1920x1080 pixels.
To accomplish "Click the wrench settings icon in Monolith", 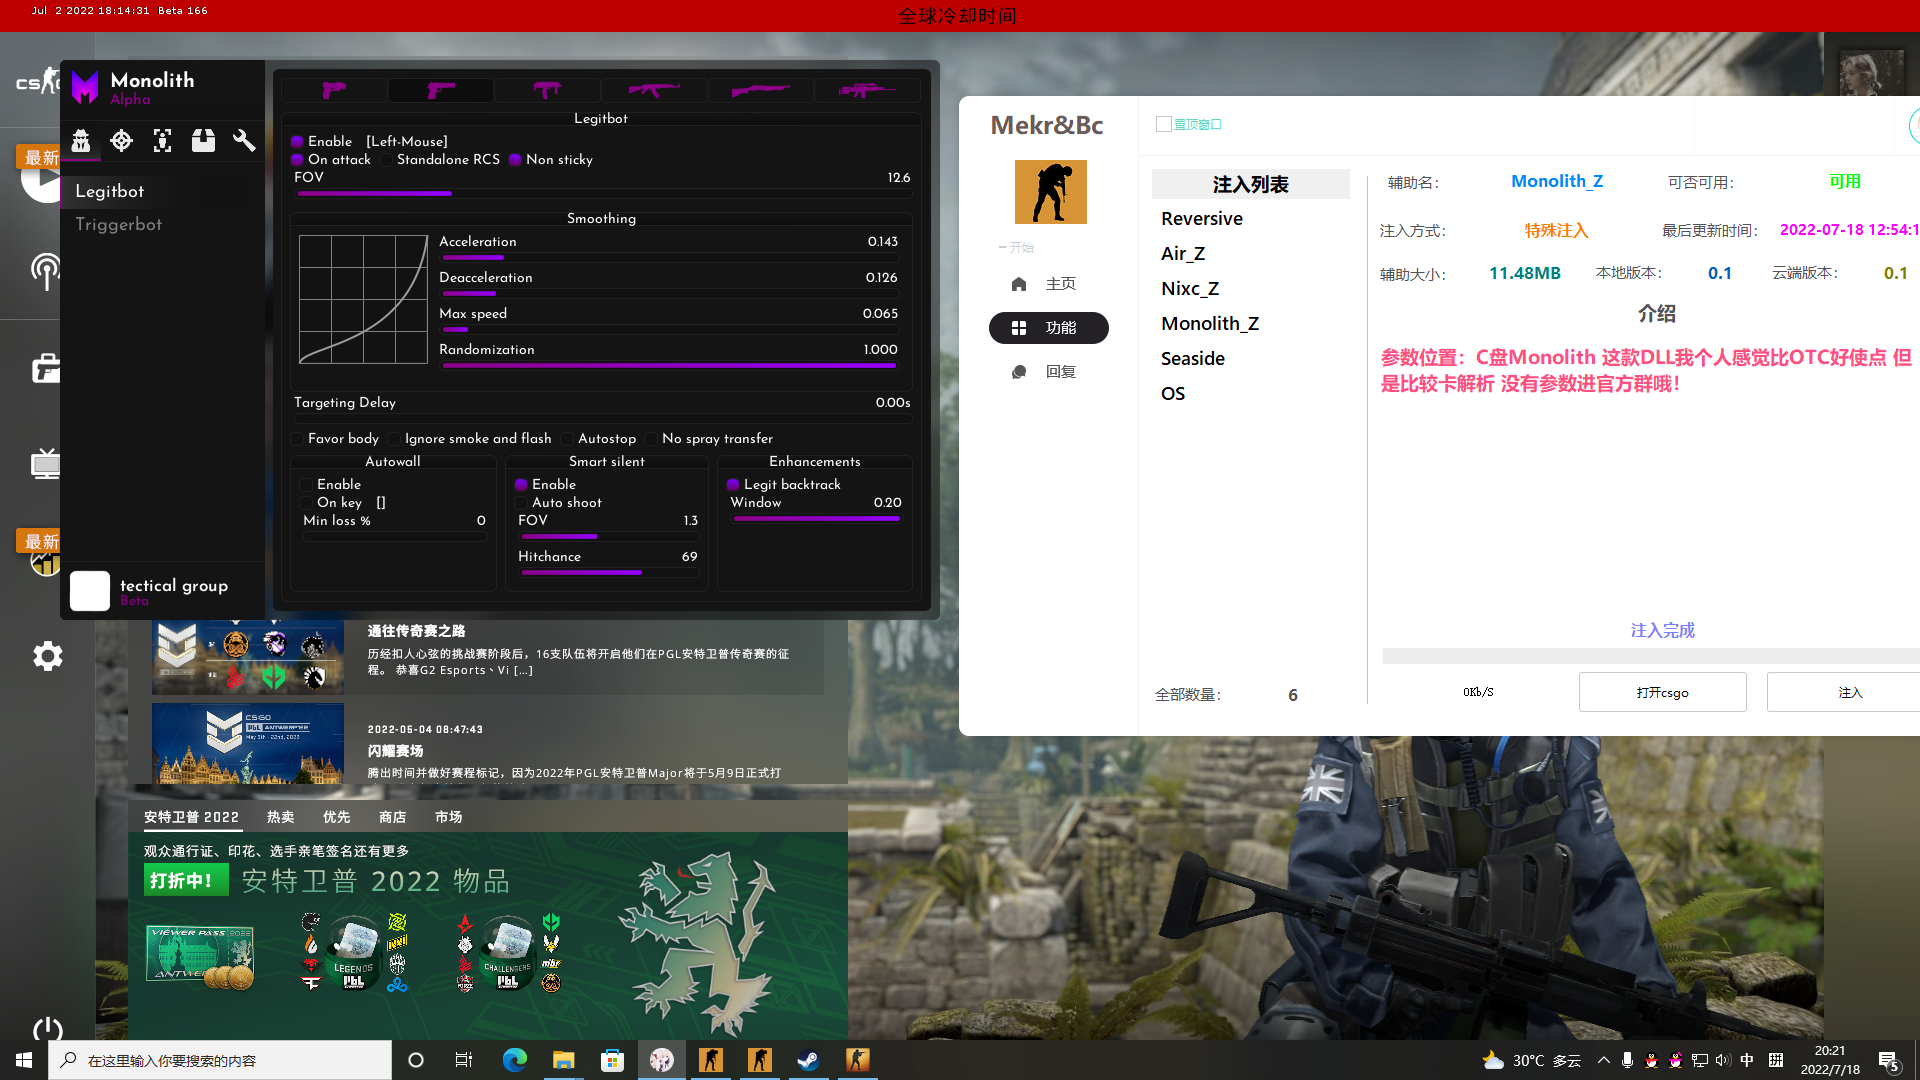I will [244, 141].
